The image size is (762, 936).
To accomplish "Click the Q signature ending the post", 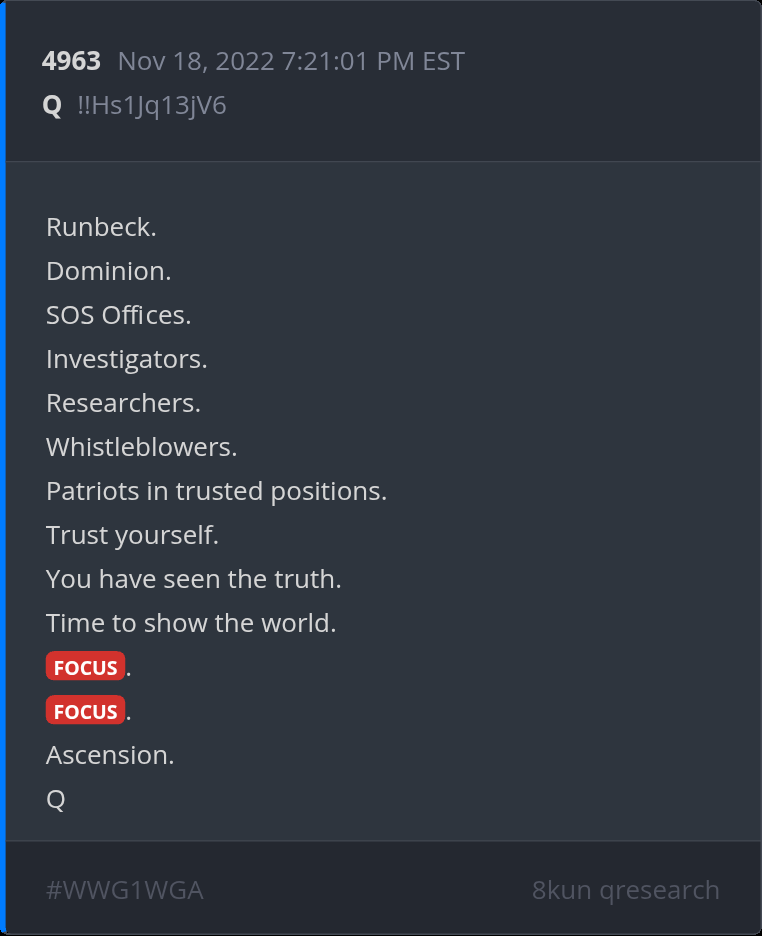I will point(56,799).
